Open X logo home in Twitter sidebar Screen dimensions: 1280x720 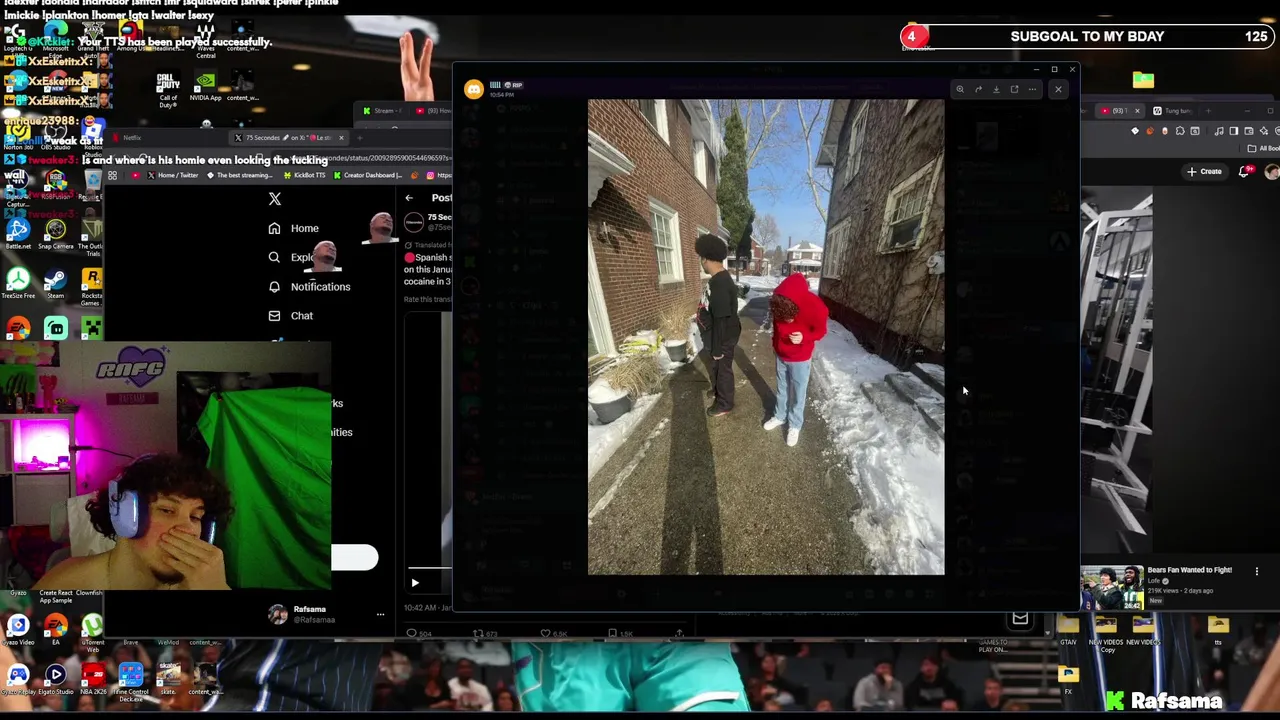[275, 198]
